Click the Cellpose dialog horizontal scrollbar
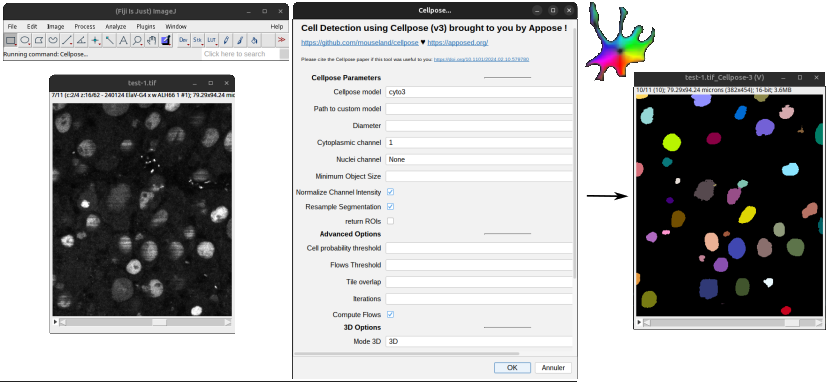839x382 pixels. click(x=407, y=354)
